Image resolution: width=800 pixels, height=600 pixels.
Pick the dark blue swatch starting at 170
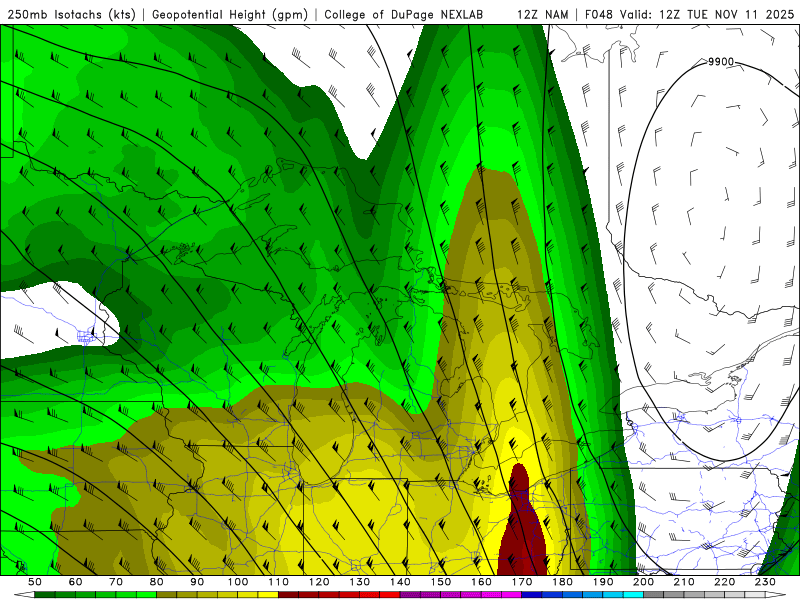click(532, 595)
